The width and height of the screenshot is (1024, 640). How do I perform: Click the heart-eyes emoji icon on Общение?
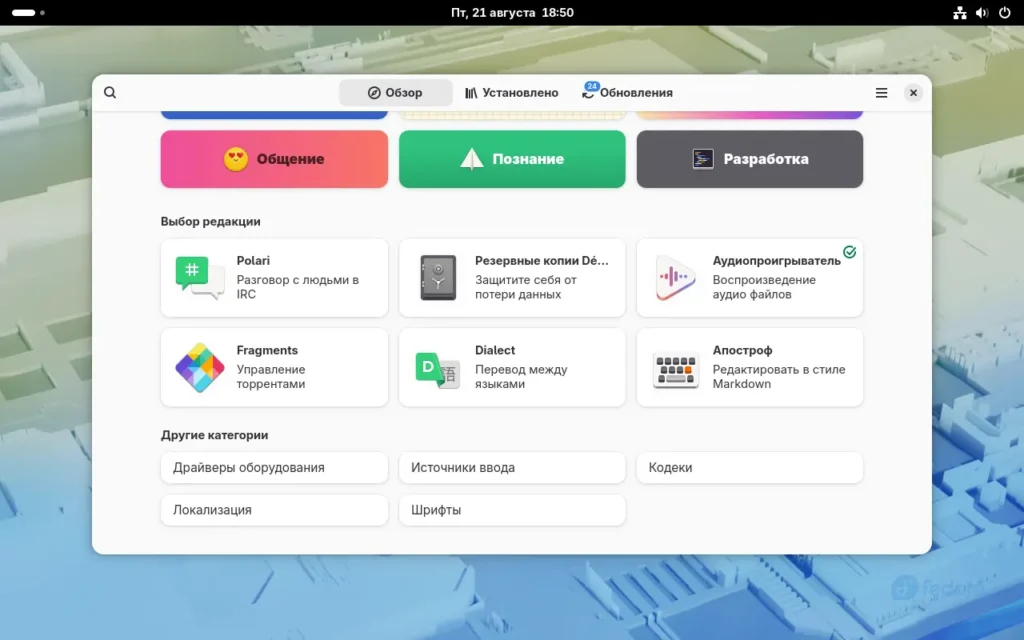pos(236,159)
